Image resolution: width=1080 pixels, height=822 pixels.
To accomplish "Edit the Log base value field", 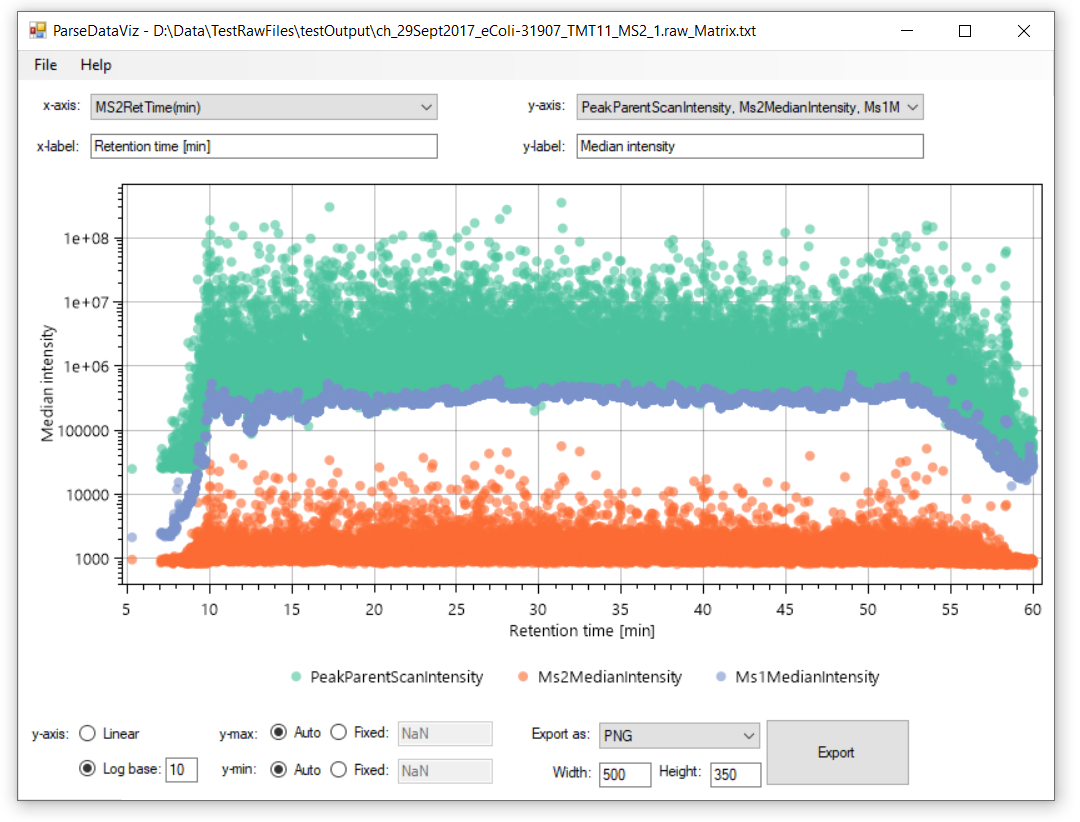I will tap(181, 770).
